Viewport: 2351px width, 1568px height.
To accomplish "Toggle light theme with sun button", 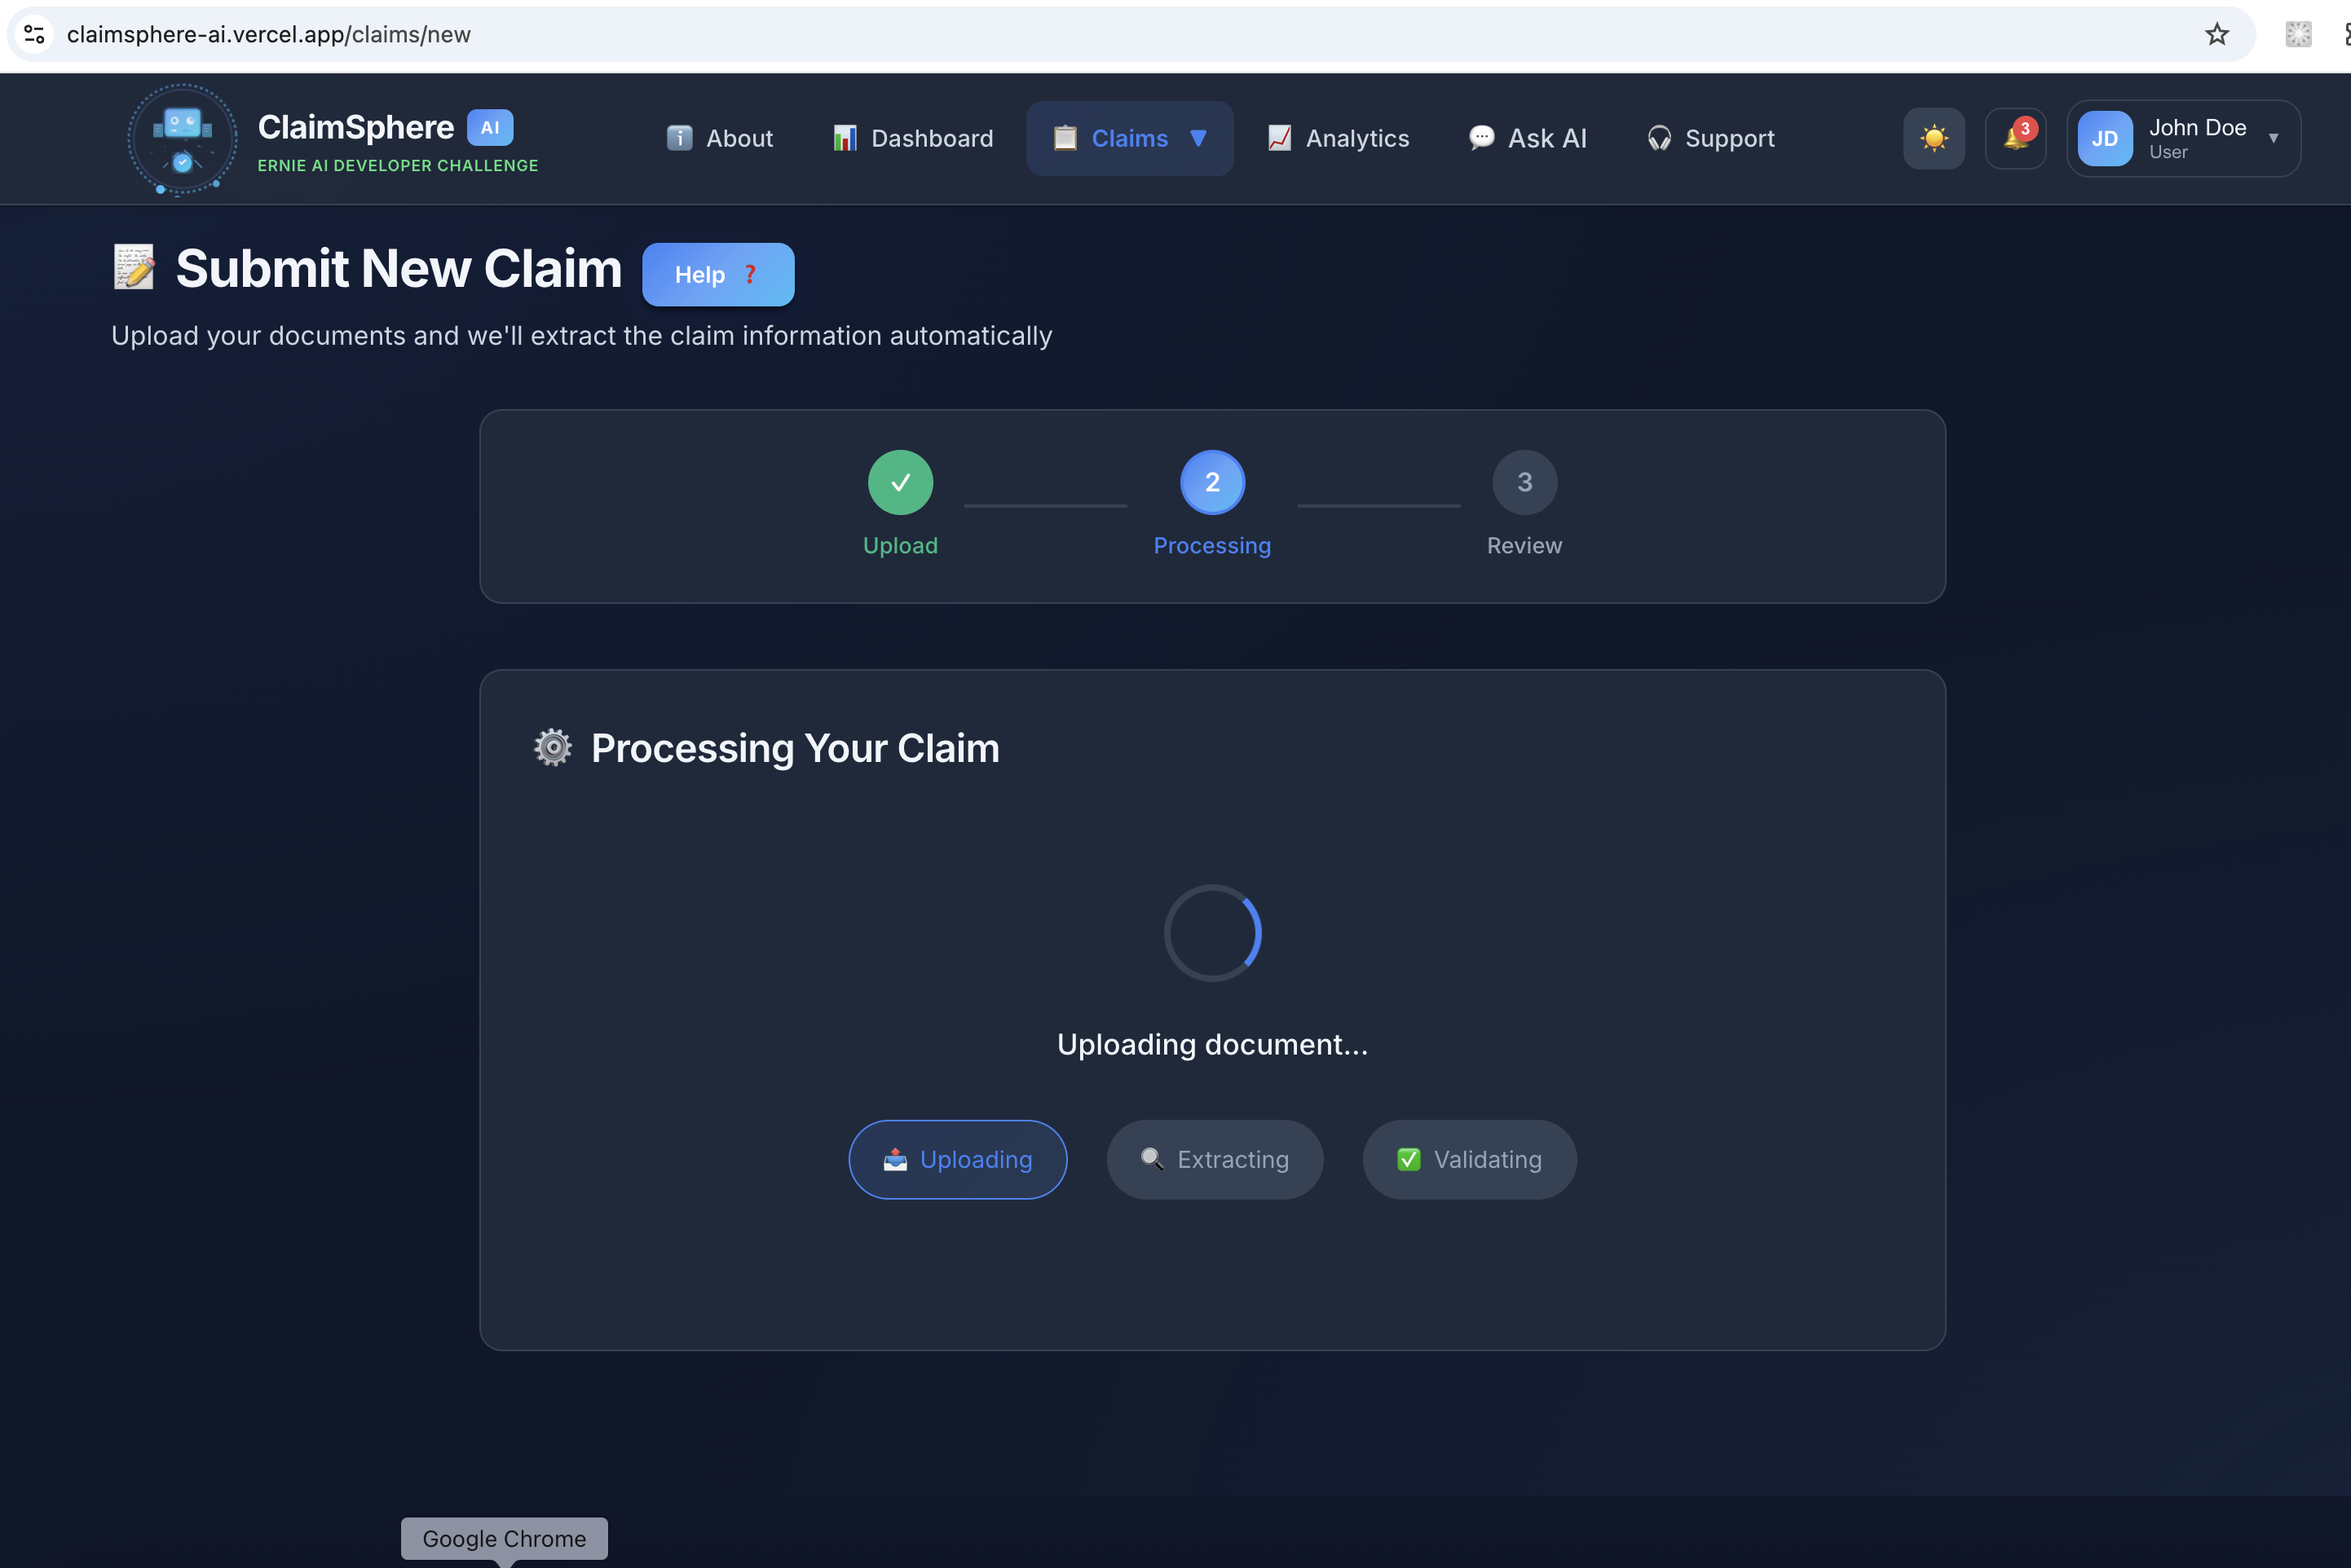I will pos(1933,139).
